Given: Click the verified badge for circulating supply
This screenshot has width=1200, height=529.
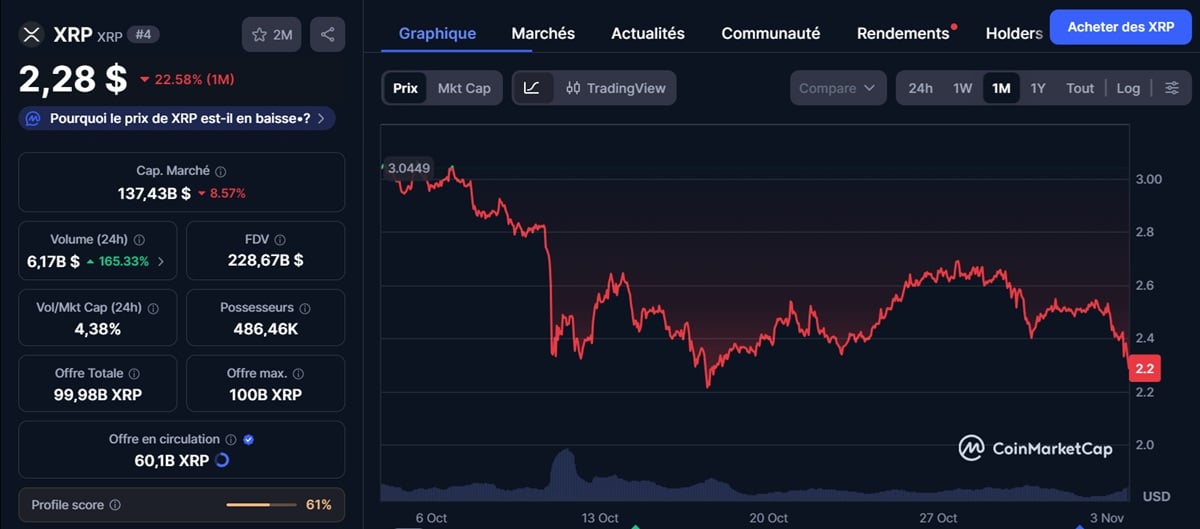Looking at the screenshot, I should tap(248, 440).
